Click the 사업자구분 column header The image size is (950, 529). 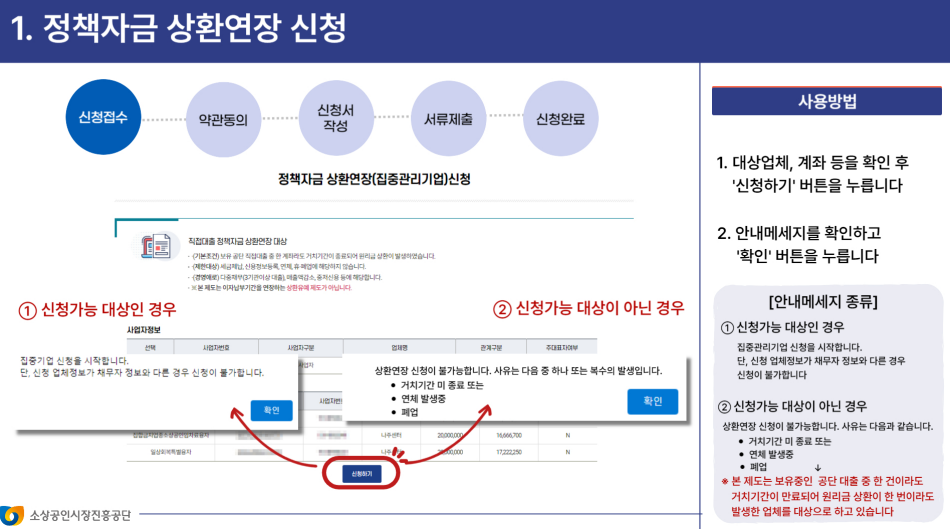coord(301,348)
